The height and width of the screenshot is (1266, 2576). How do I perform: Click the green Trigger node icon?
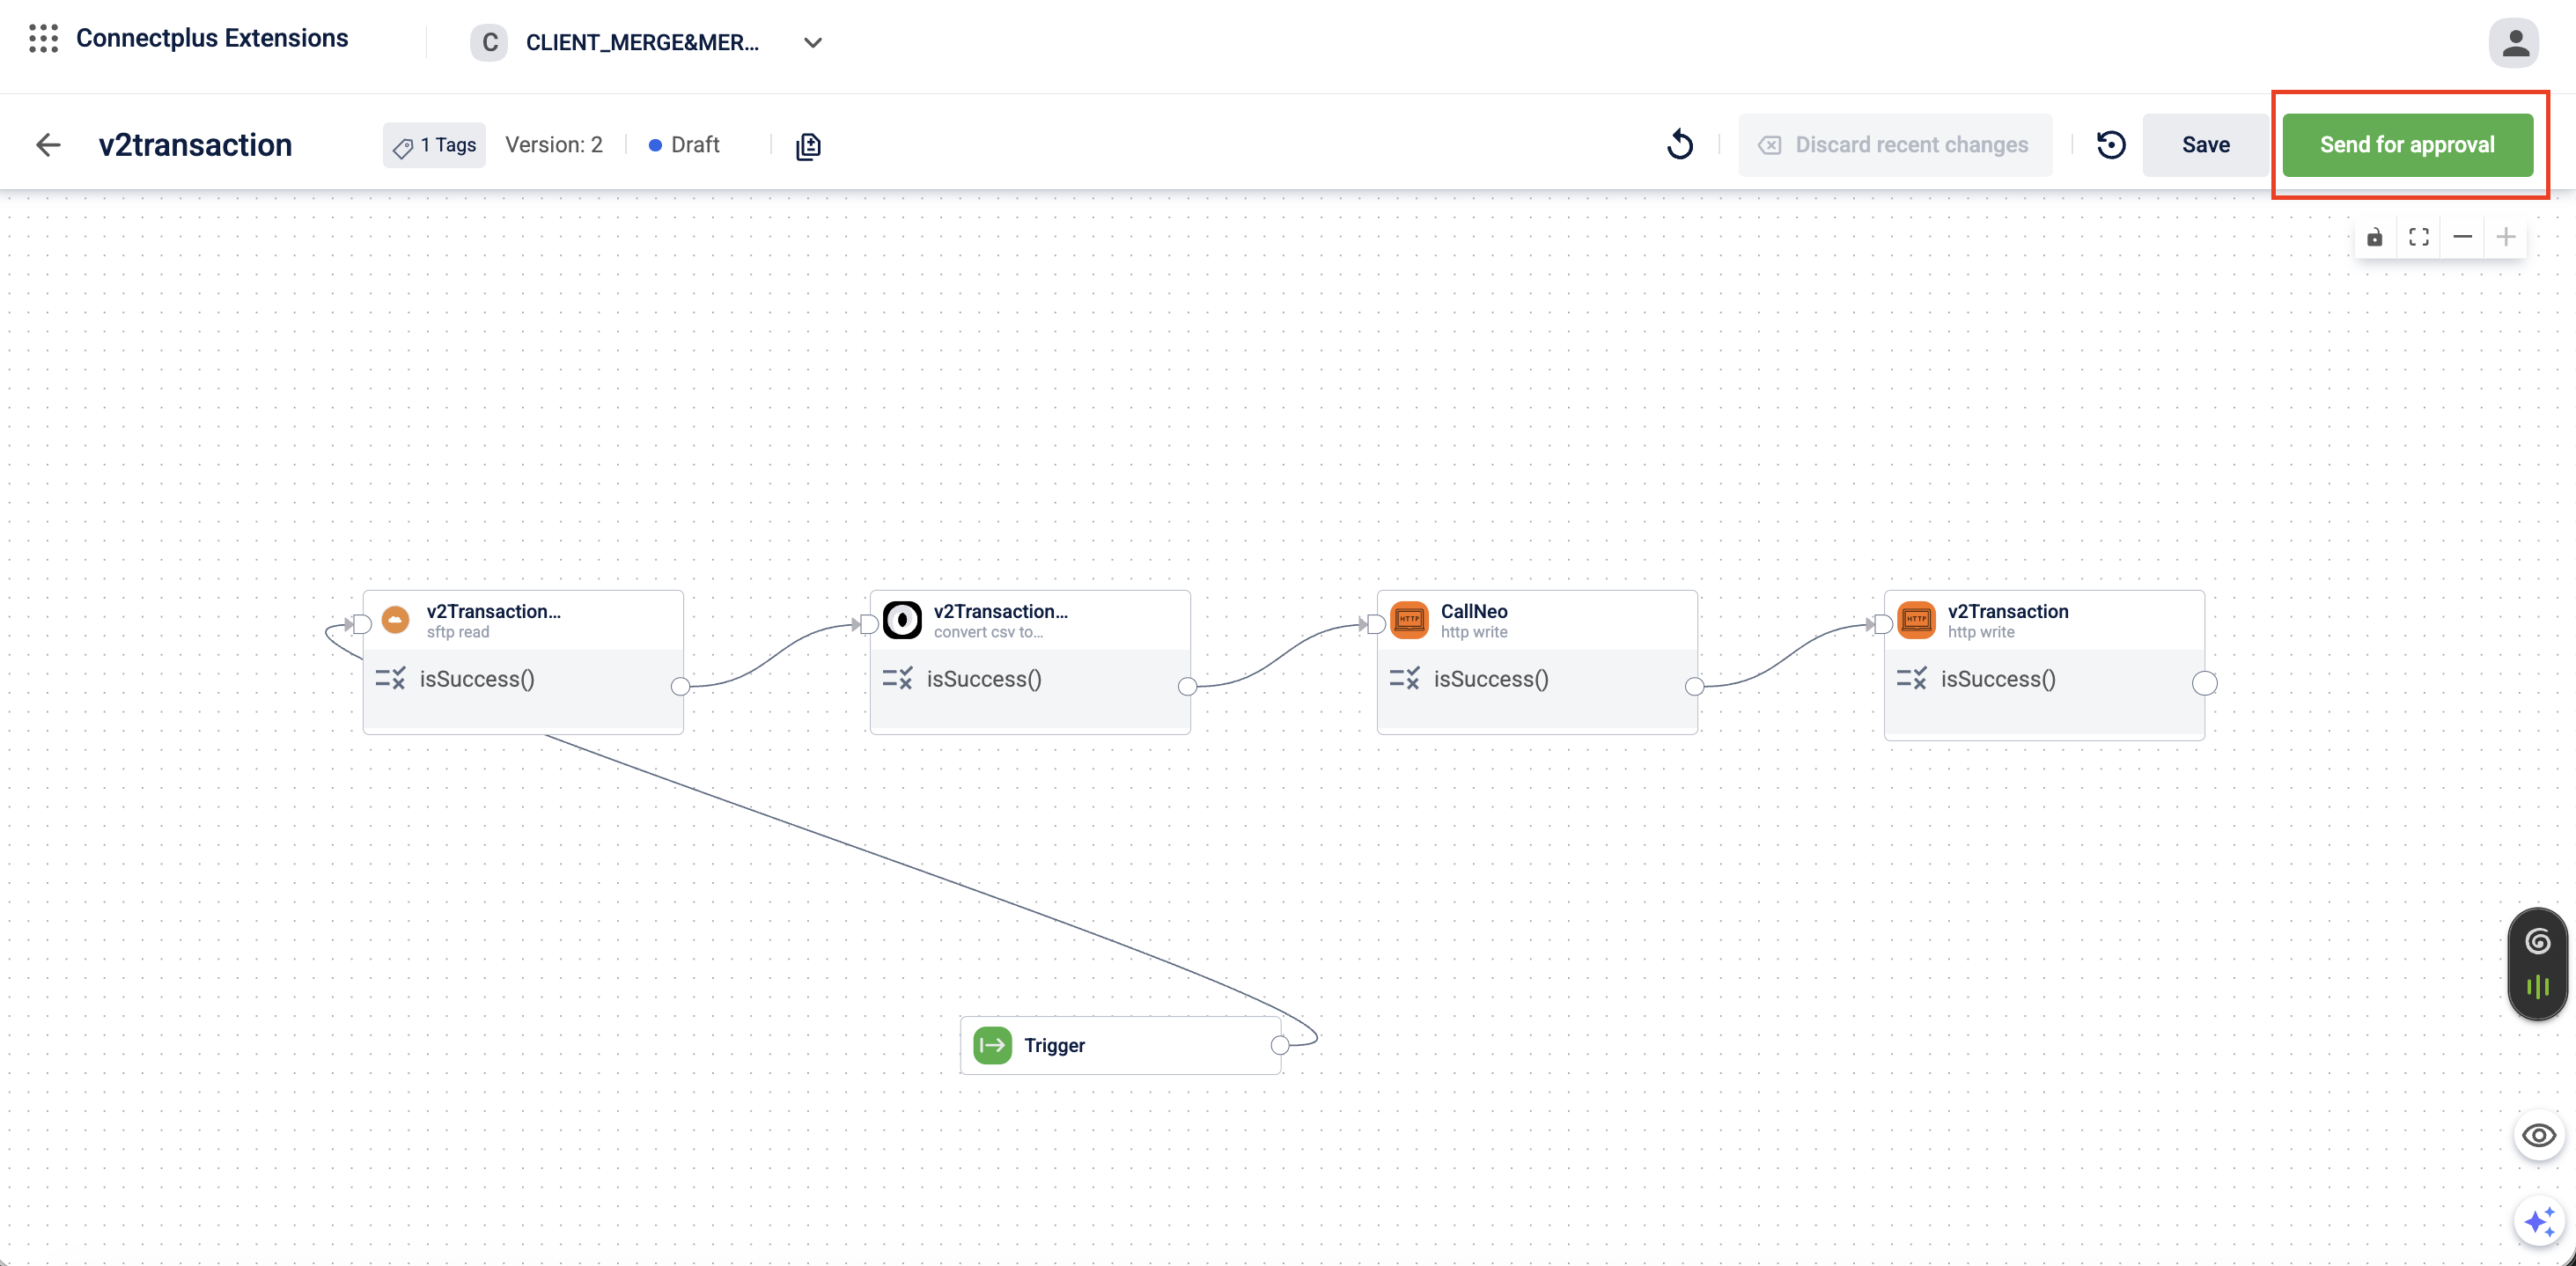click(x=992, y=1045)
